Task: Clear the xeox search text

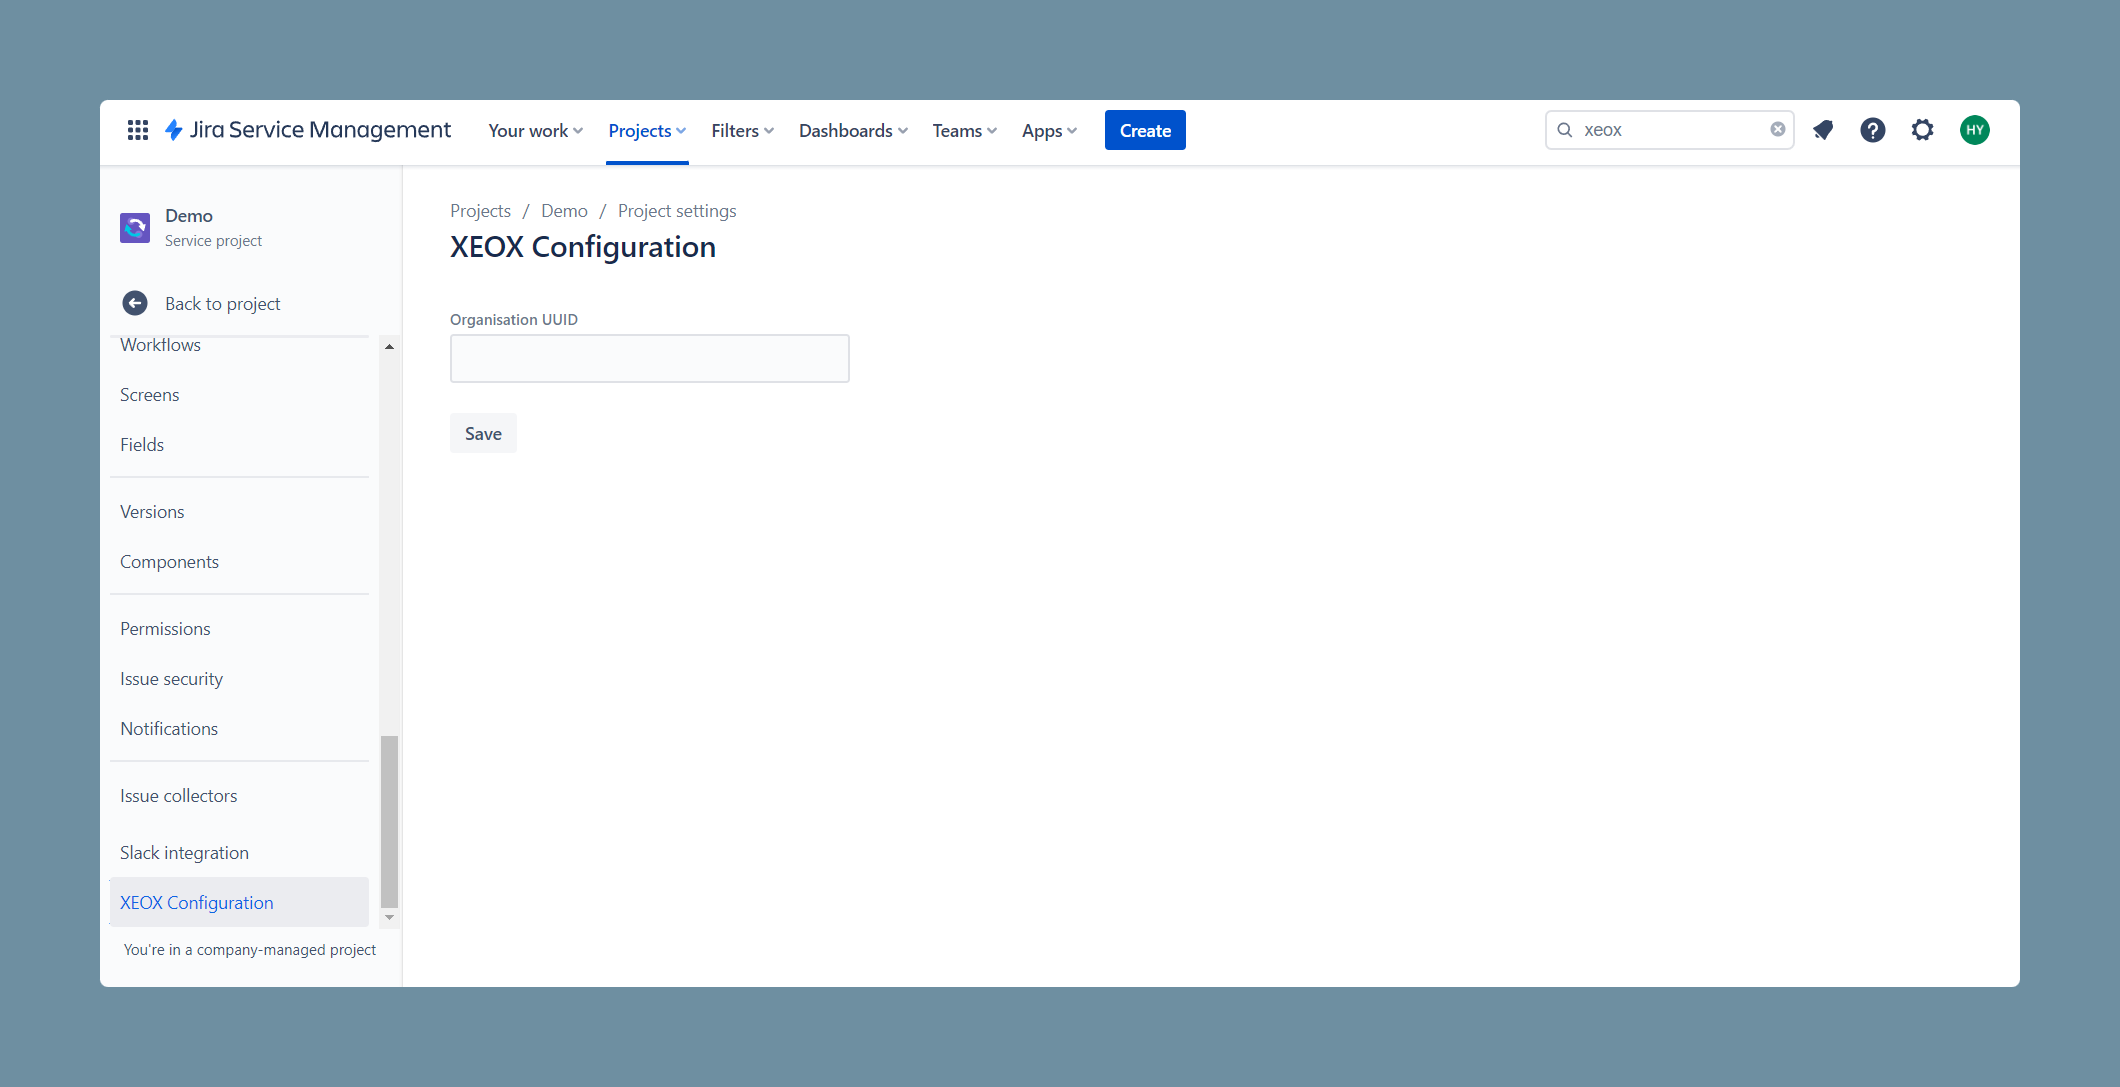Action: pos(1778,129)
